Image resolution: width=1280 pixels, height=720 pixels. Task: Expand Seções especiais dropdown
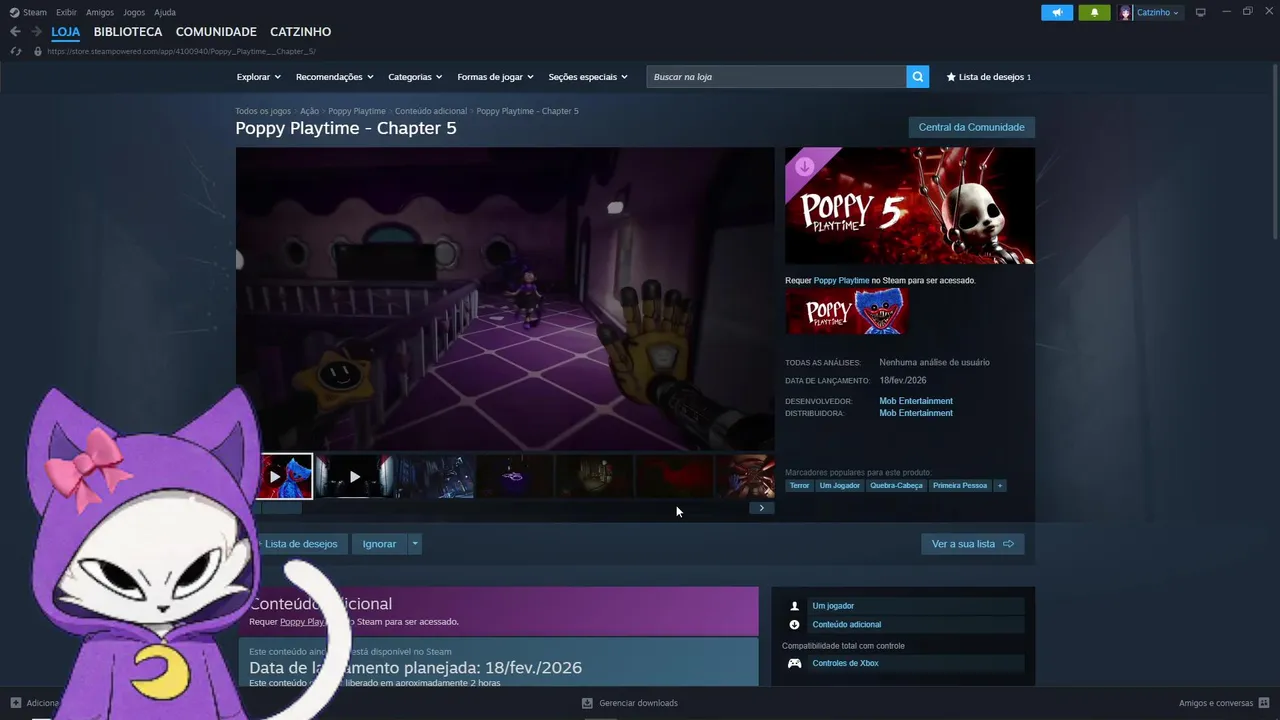click(x=588, y=77)
